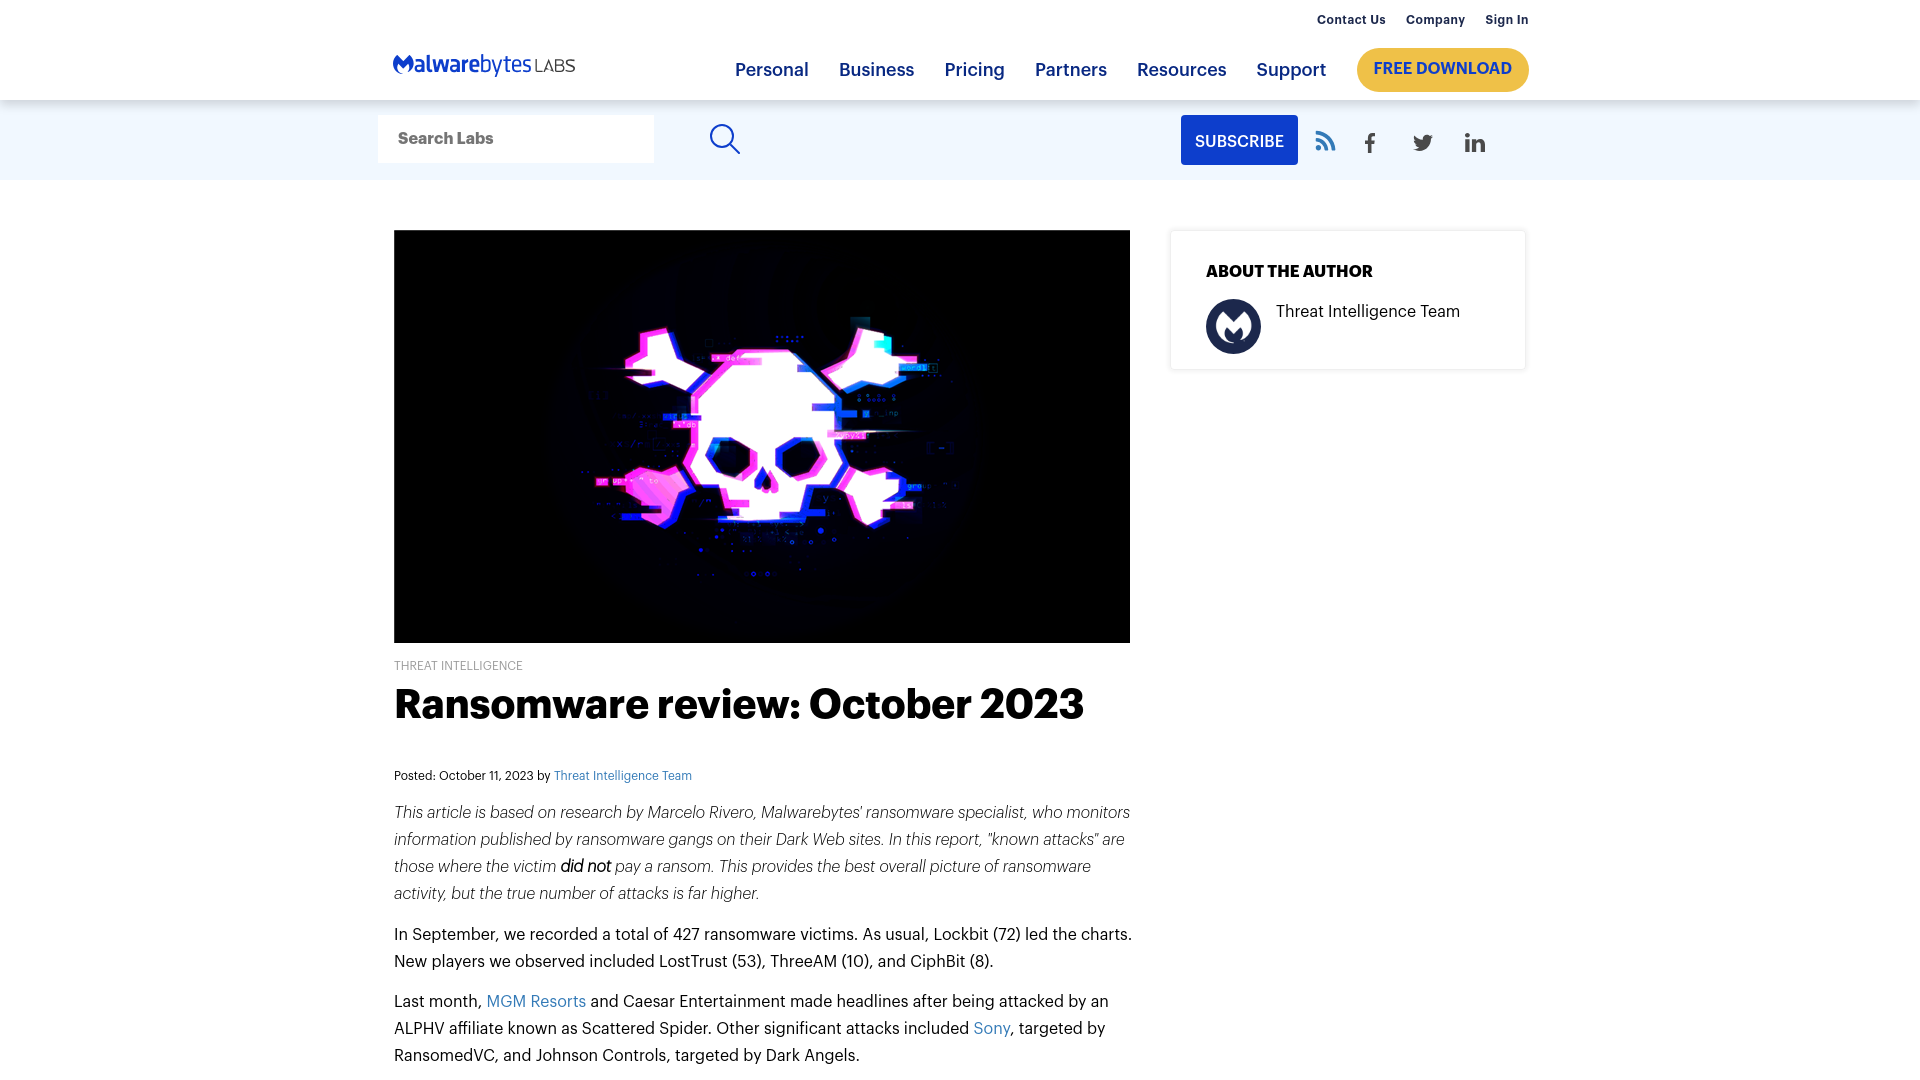Click the FREE DOWNLOAD button
The width and height of the screenshot is (1920, 1080).
1443,69
